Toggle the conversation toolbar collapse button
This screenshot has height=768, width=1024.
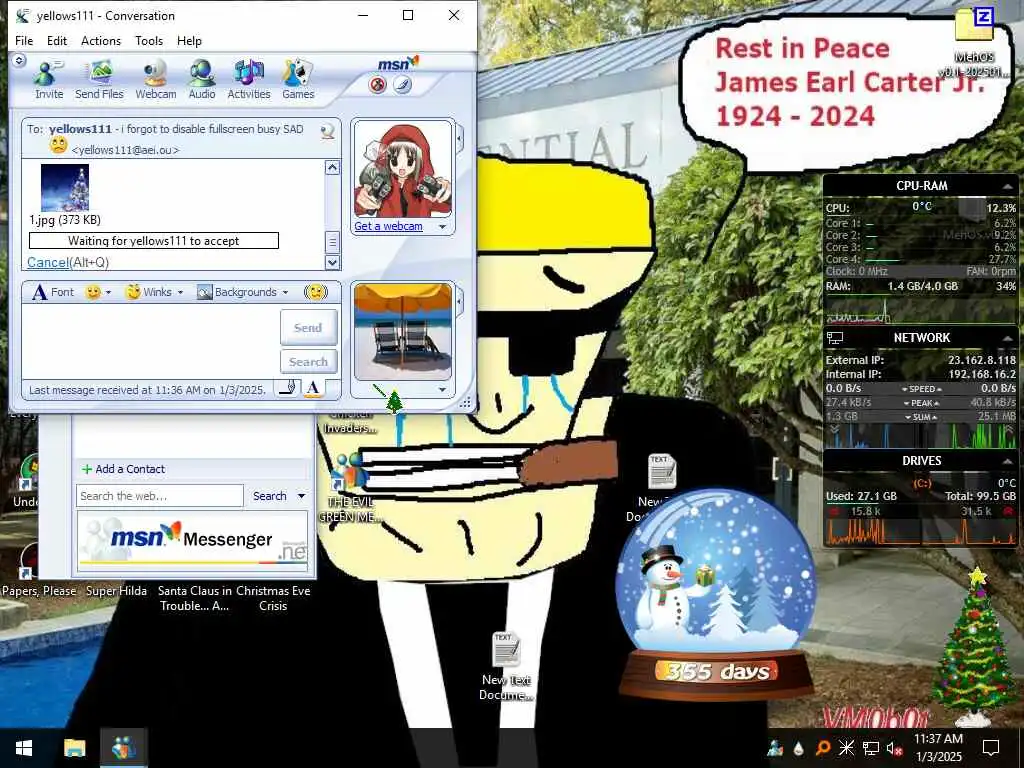click(19, 60)
